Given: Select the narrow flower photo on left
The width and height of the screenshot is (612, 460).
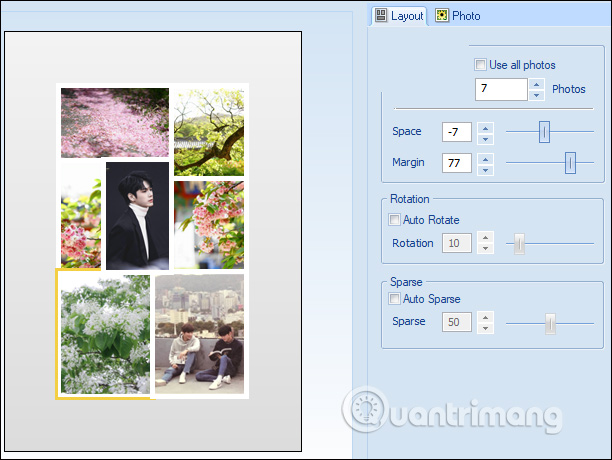Looking at the screenshot, I should tap(81, 216).
